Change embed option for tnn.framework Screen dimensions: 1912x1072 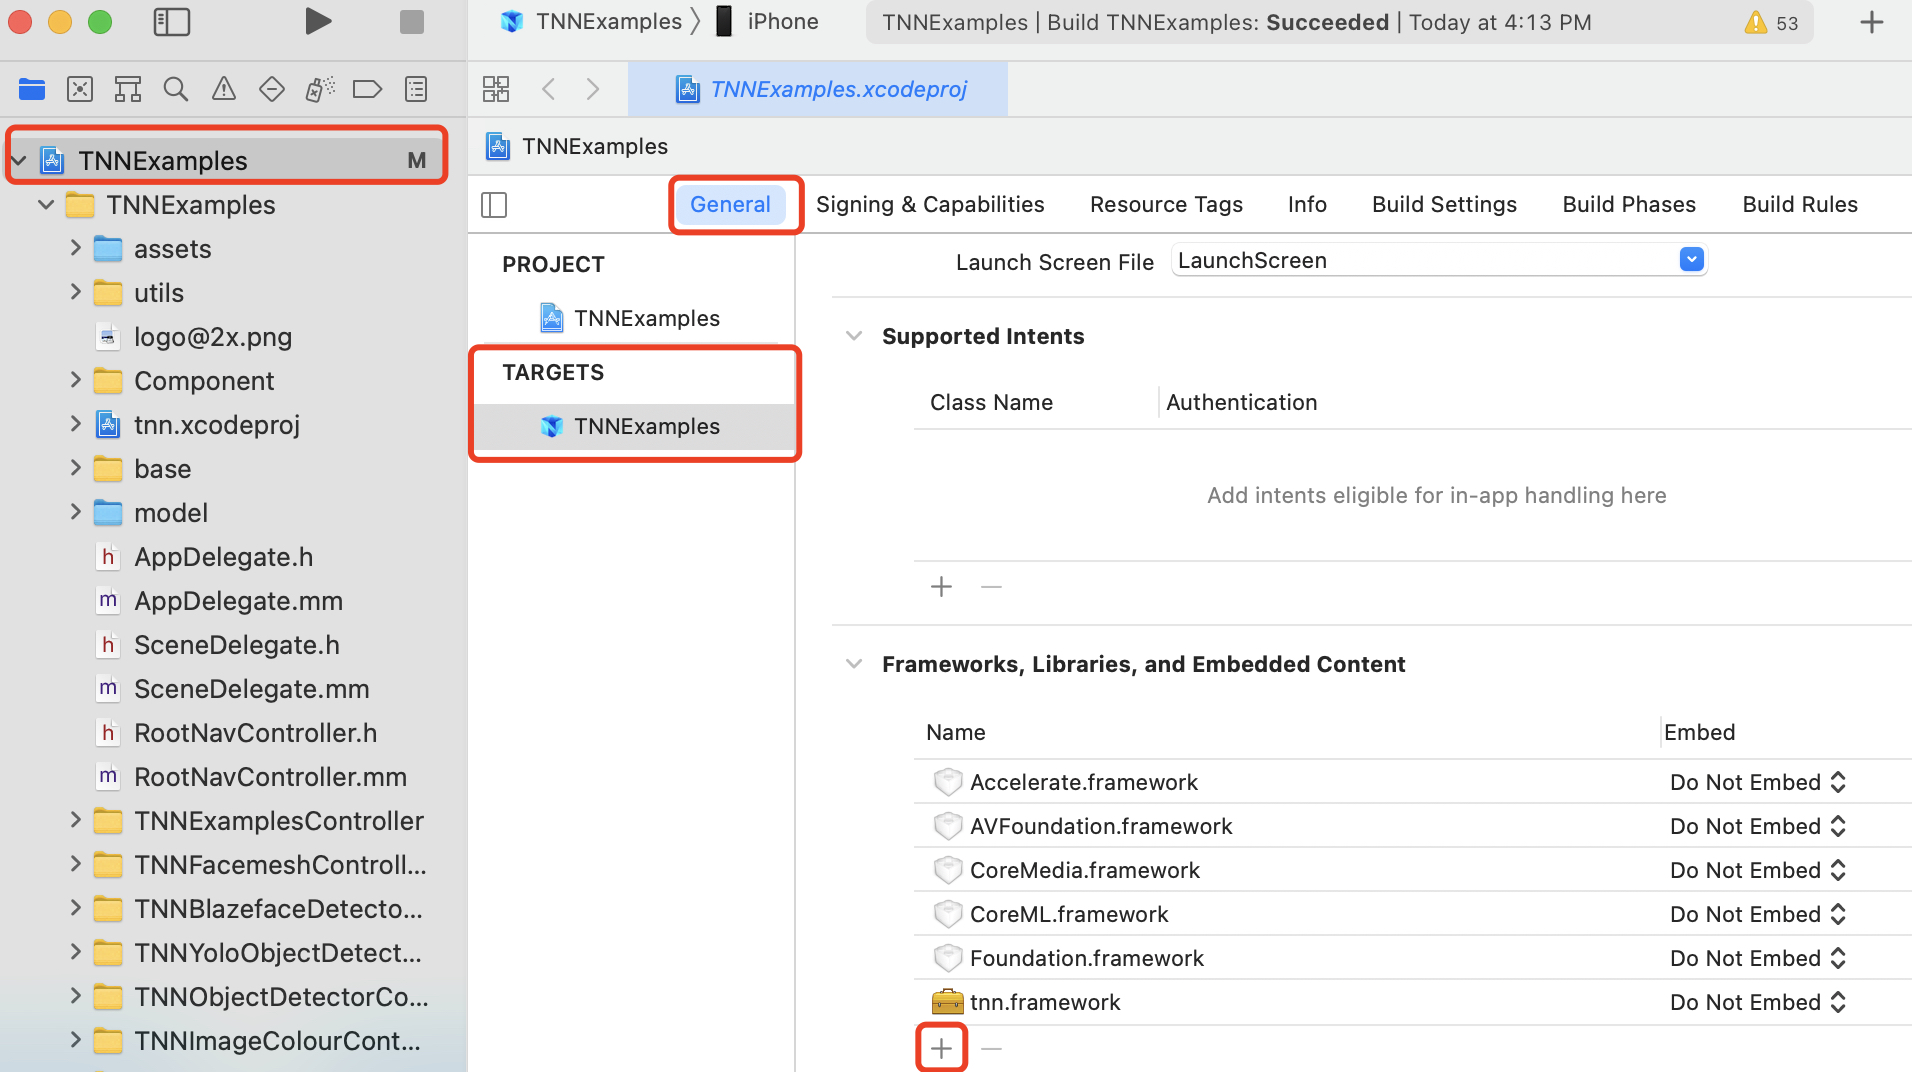[1757, 1002]
